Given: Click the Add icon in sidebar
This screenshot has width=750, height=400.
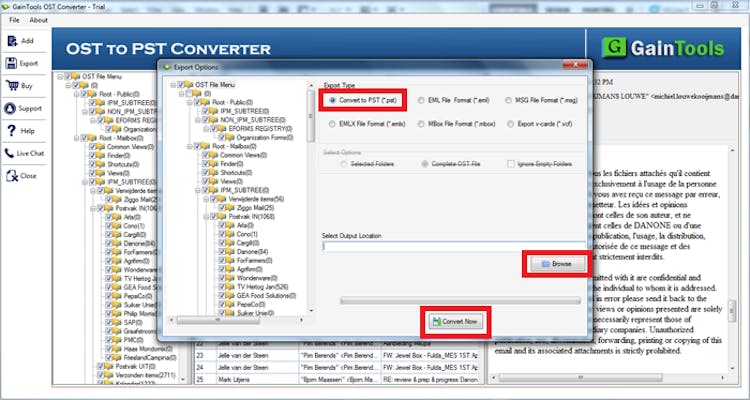Looking at the screenshot, I should 12,41.
